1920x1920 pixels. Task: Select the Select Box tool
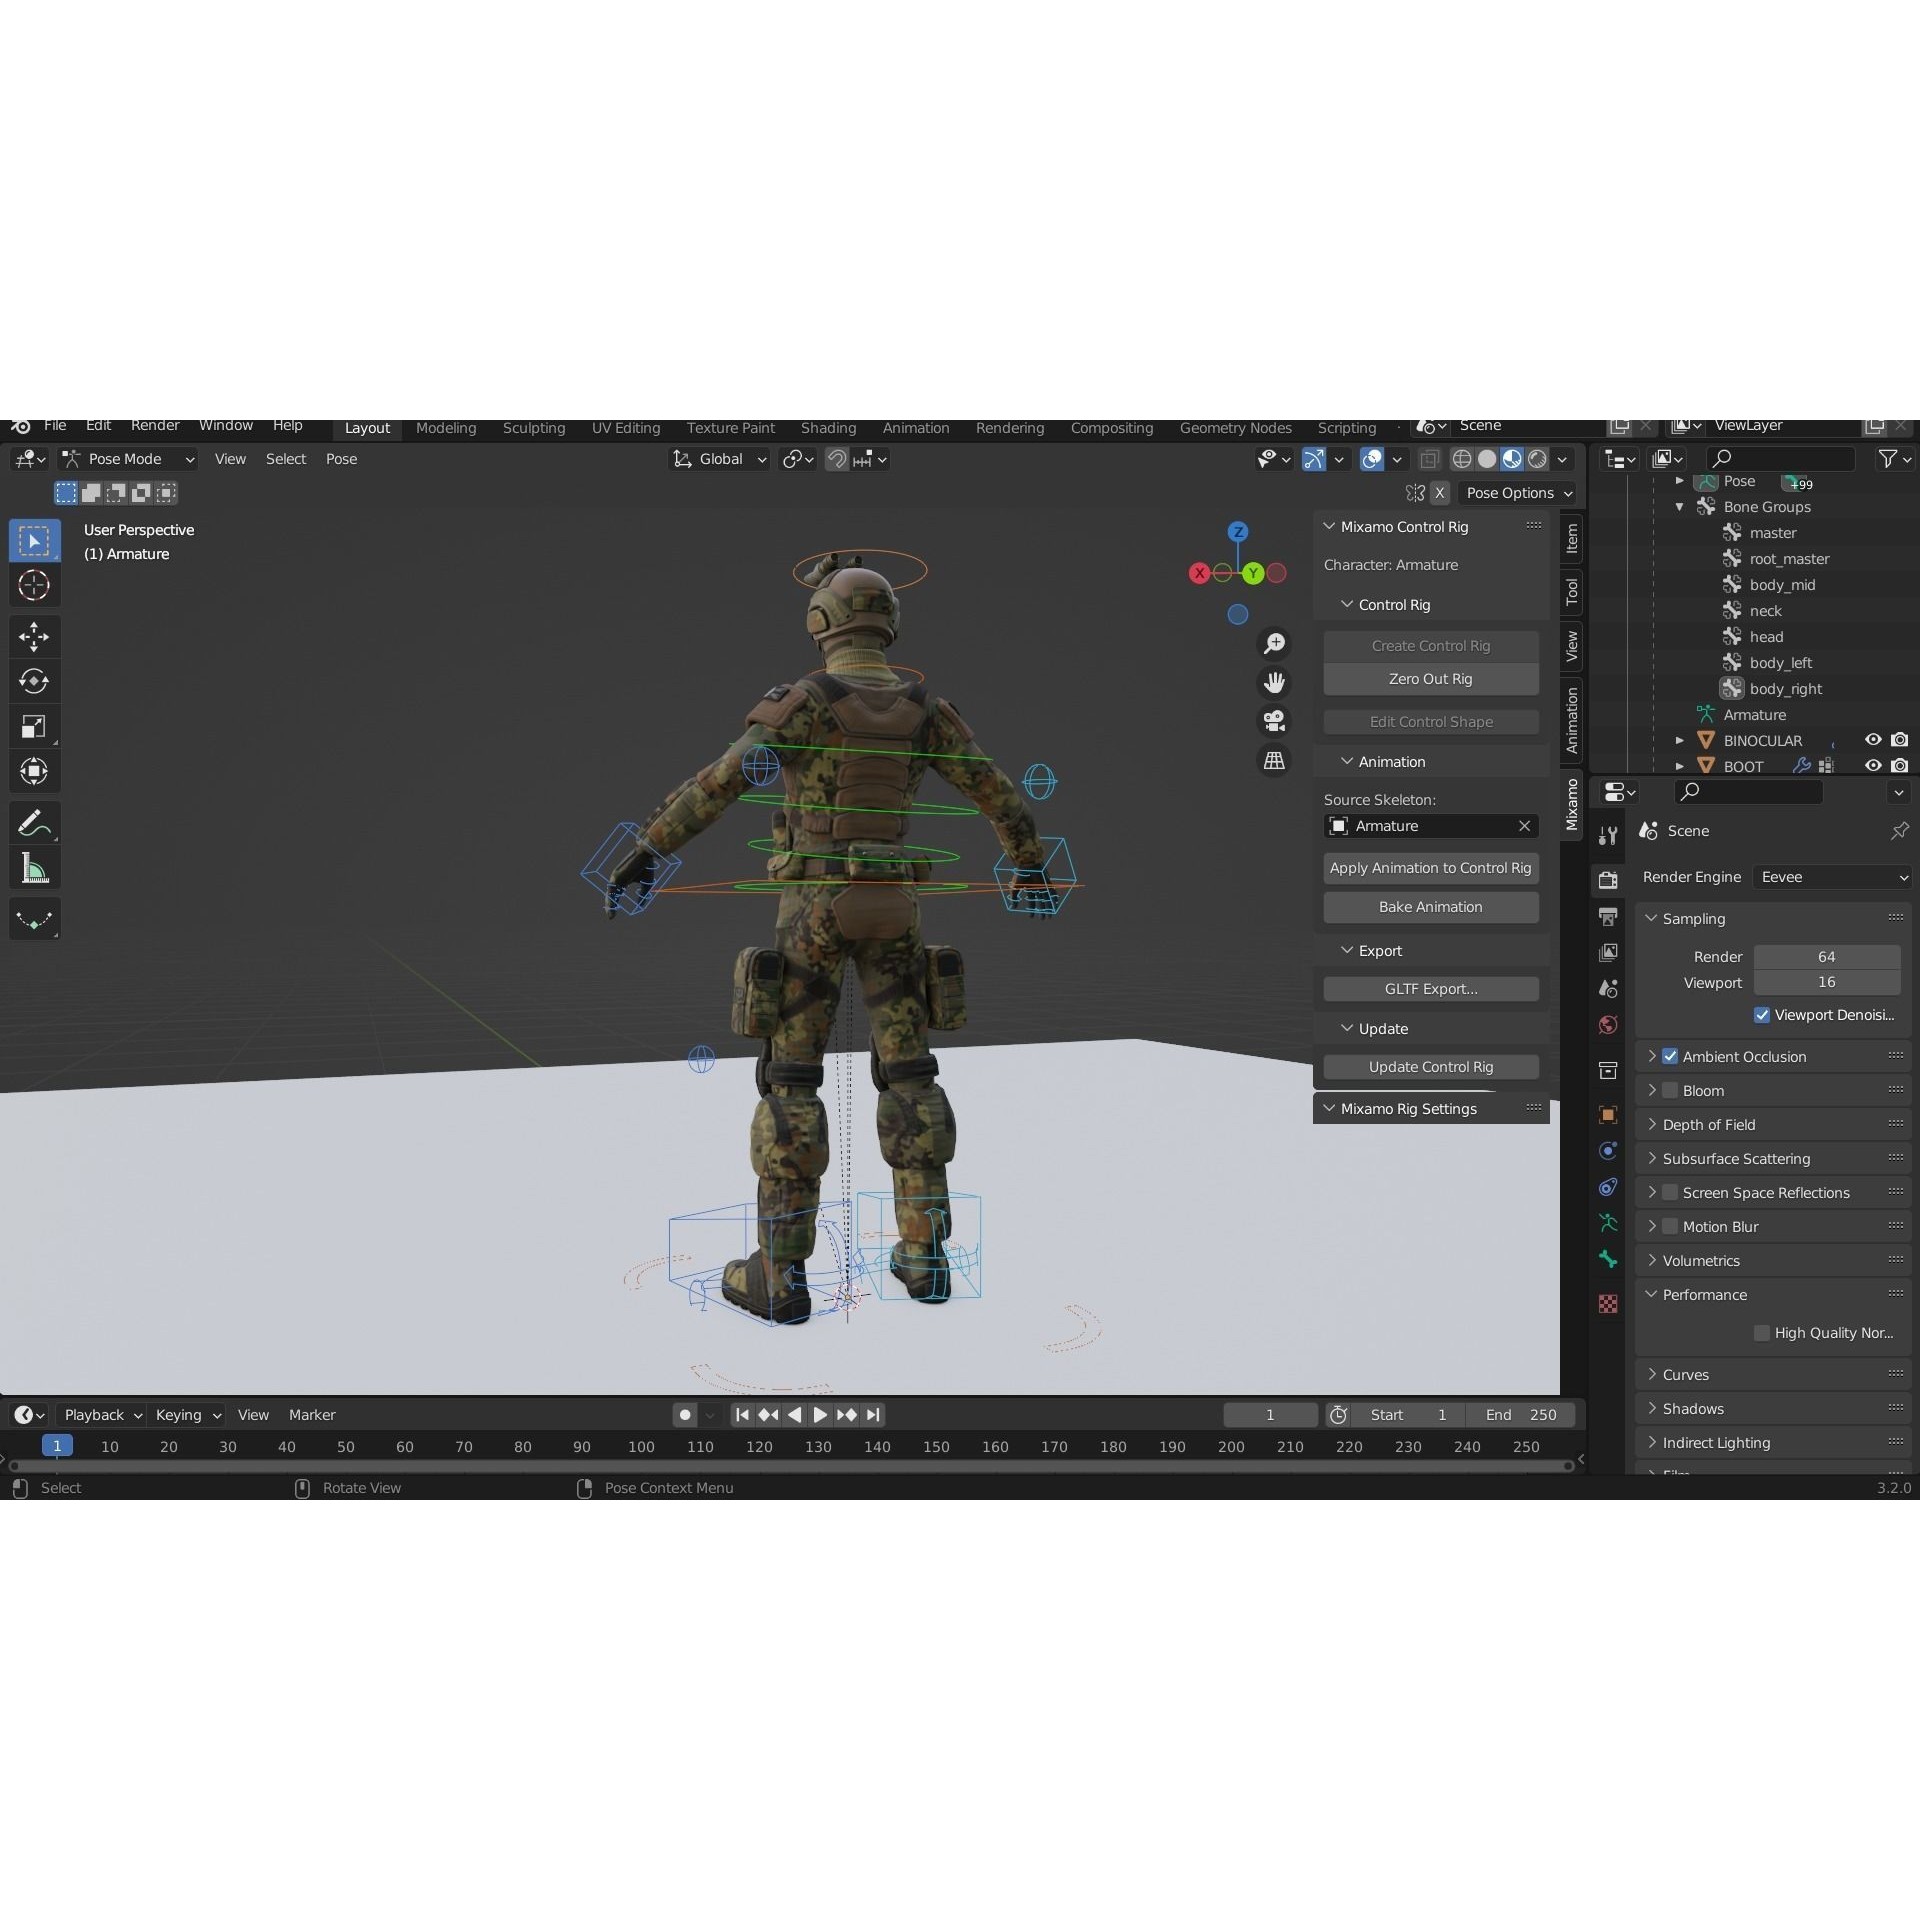coord(34,541)
